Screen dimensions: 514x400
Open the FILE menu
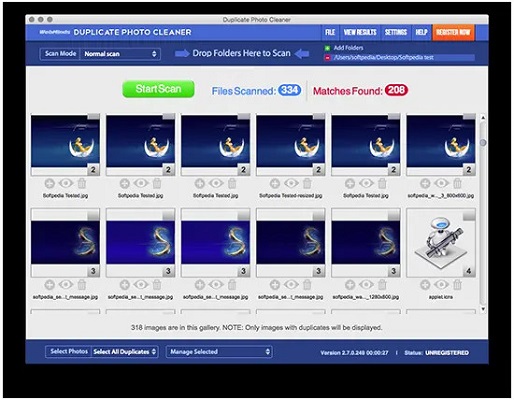tap(330, 32)
